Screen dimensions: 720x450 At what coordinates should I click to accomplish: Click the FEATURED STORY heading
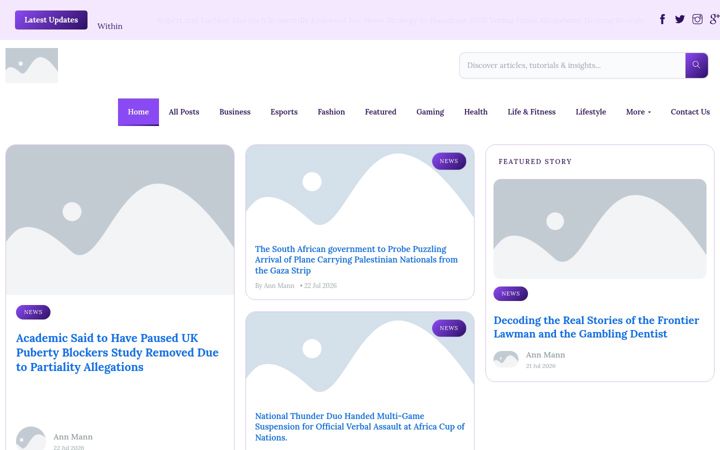click(535, 162)
